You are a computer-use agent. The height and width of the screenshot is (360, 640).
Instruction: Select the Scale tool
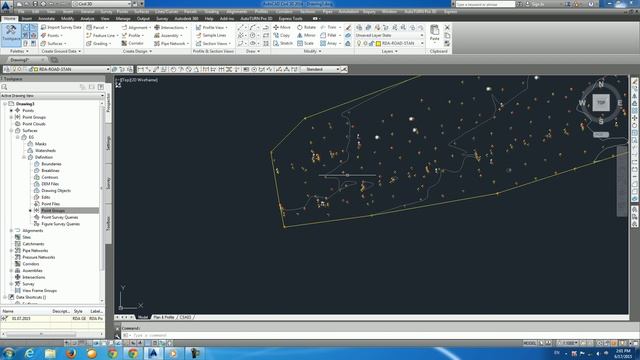pyautogui.click(x=305, y=43)
